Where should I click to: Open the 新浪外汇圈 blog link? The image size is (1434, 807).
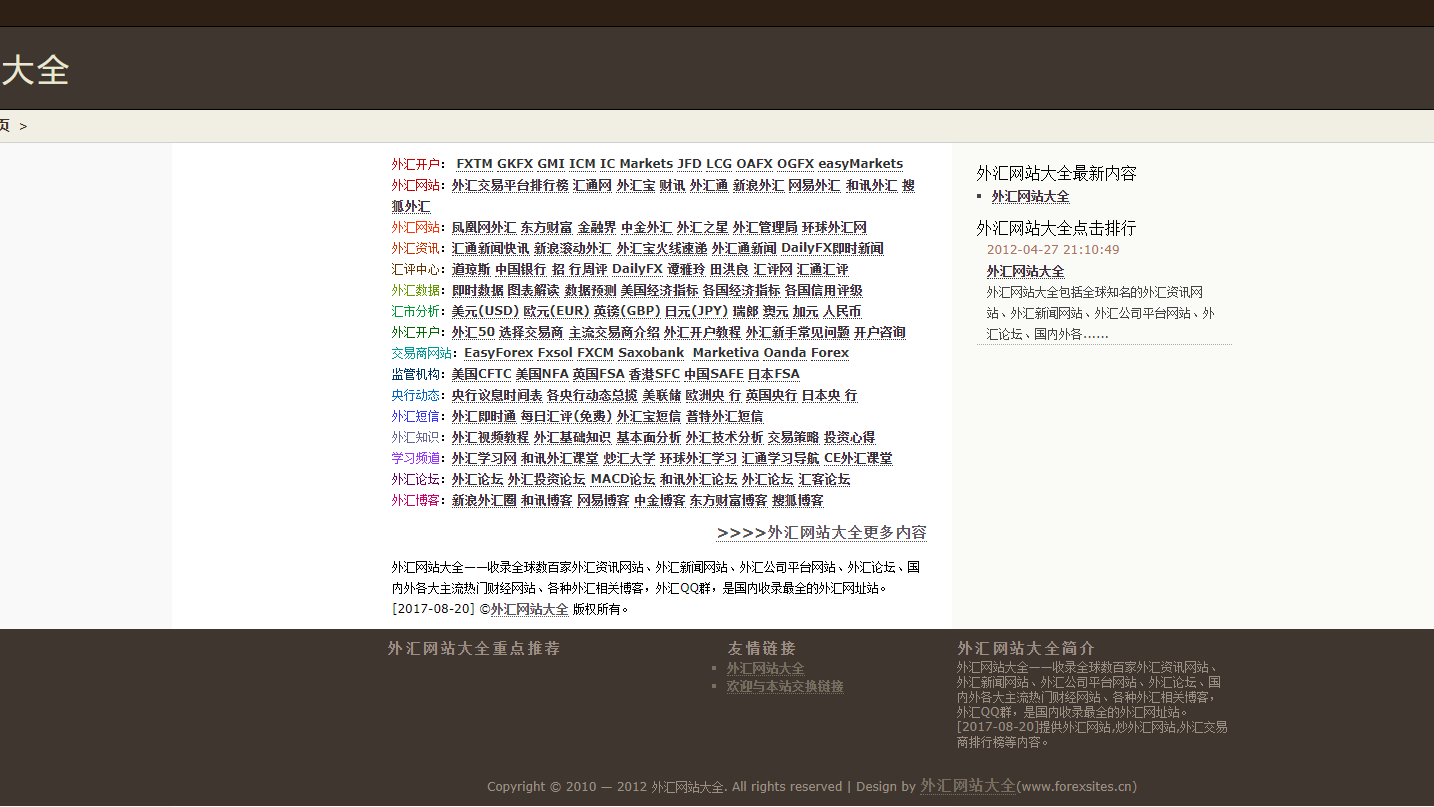click(x=484, y=500)
